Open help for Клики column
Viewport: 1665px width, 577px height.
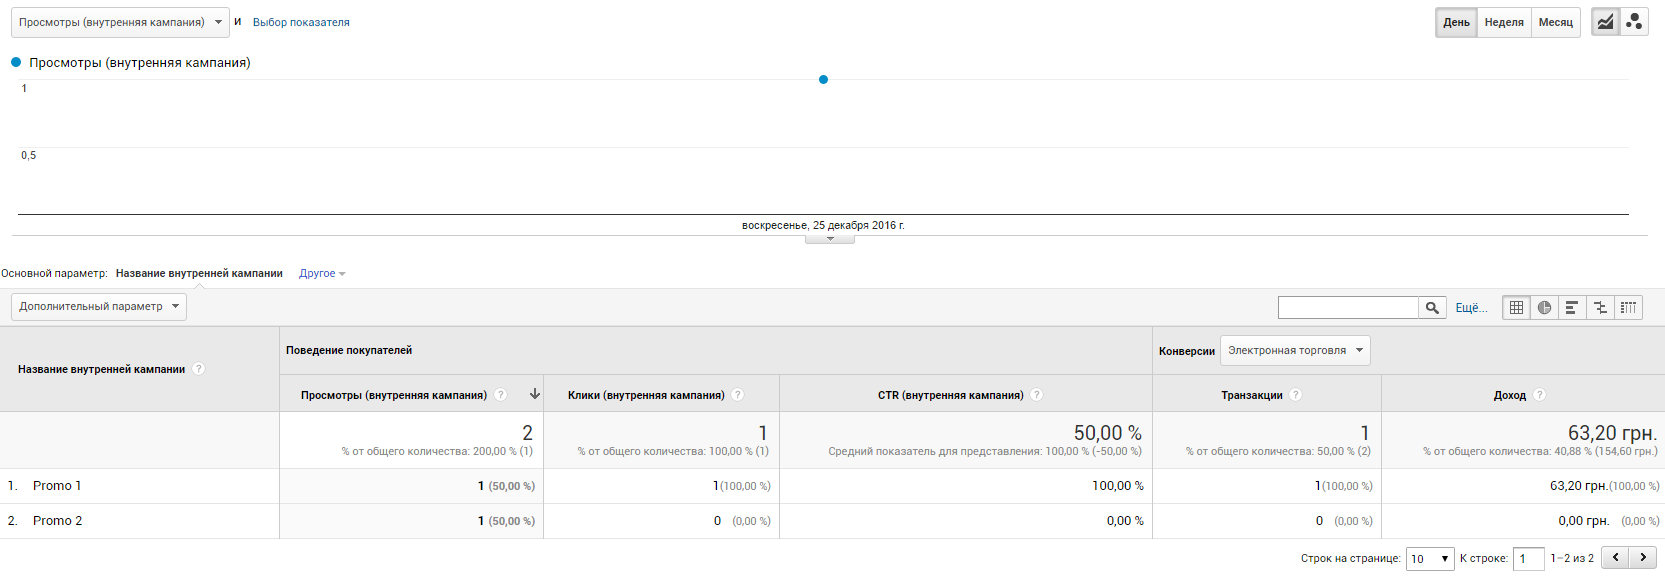[738, 395]
